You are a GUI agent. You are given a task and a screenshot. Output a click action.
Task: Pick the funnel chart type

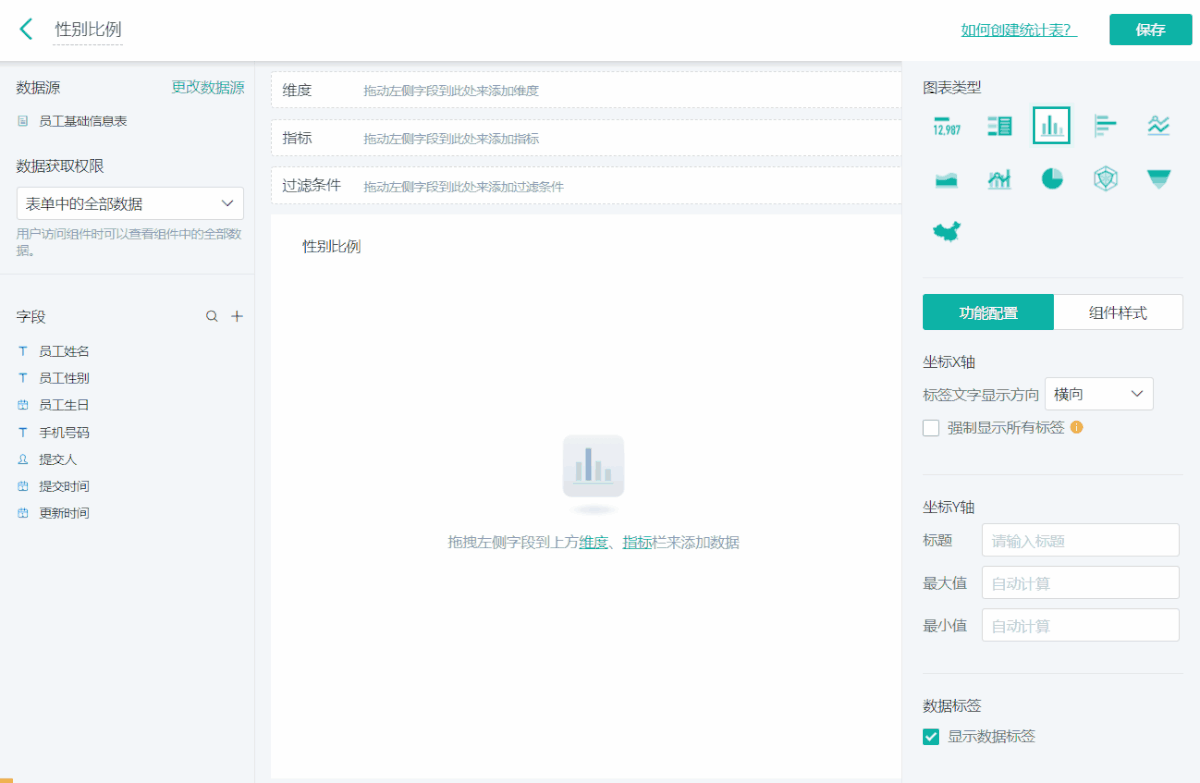[1158, 179]
